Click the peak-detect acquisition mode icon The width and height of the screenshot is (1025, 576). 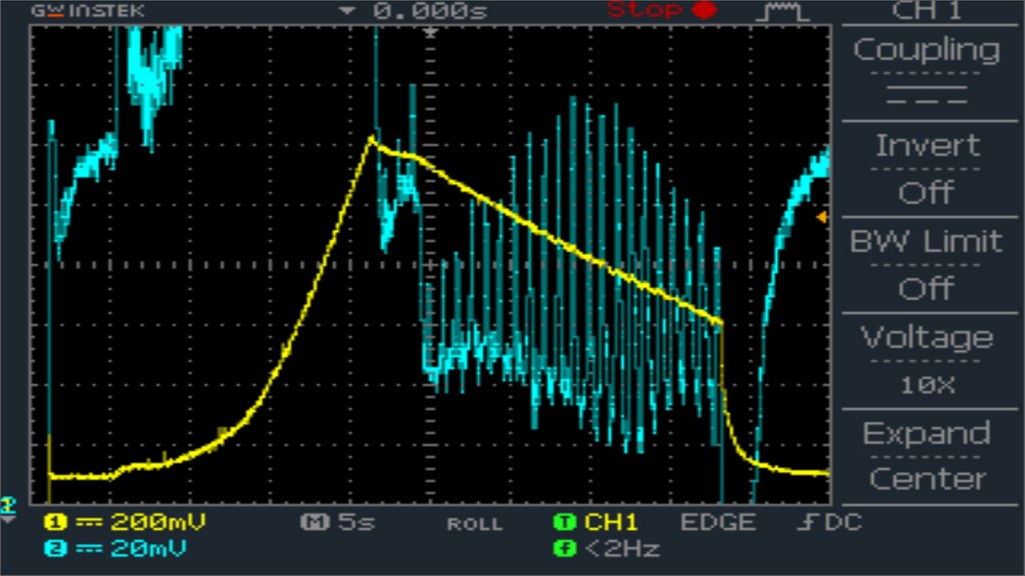(x=782, y=11)
